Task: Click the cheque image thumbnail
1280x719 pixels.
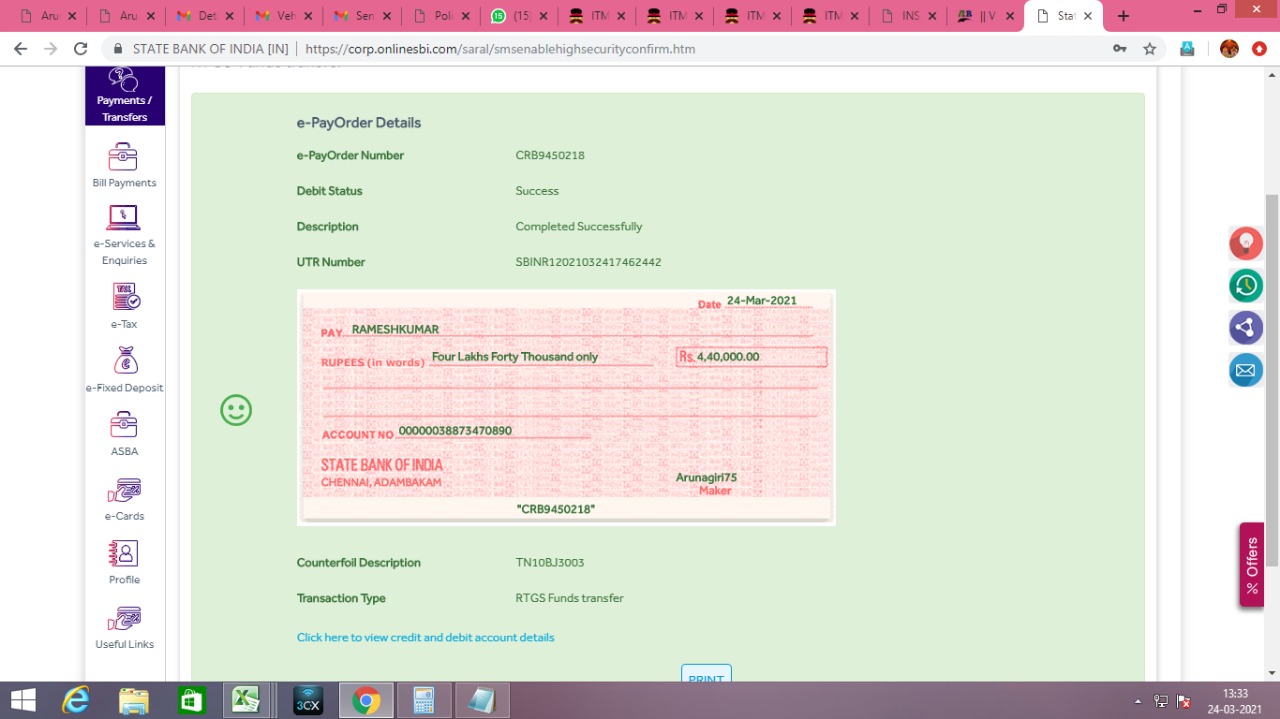Action: [x=566, y=407]
